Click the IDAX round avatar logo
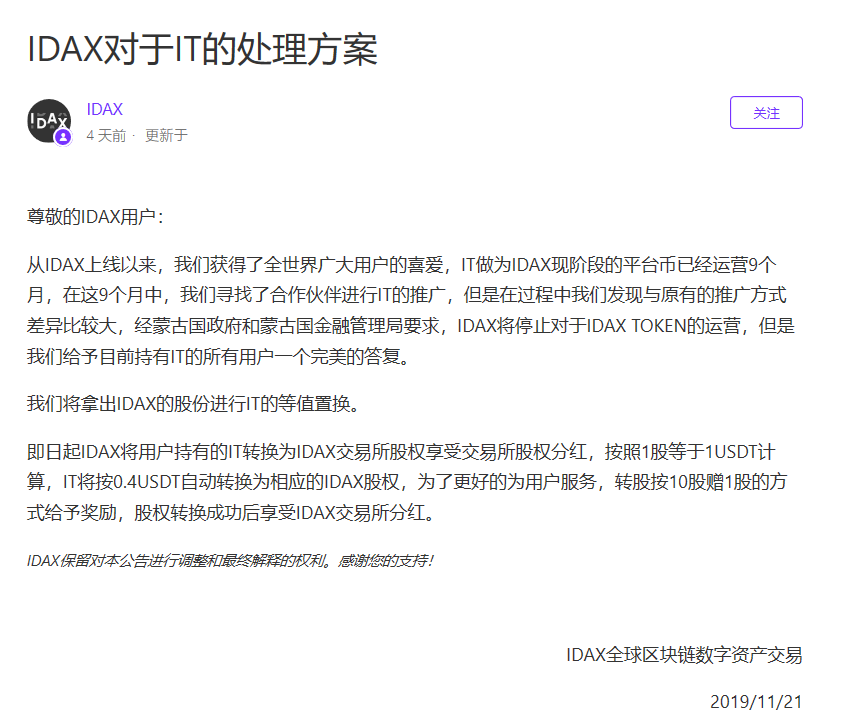Viewport: 843px width, 728px height. (49, 121)
